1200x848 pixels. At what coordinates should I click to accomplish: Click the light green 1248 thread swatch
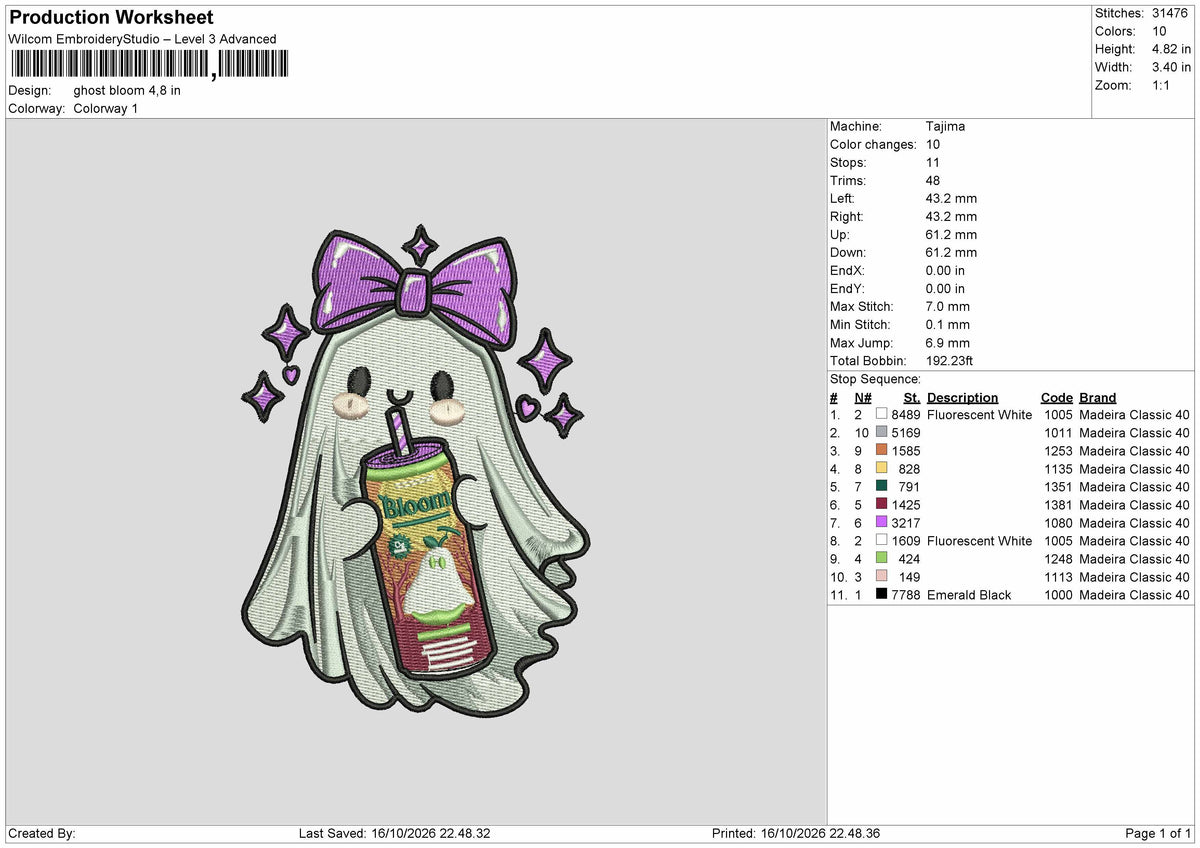(x=881, y=559)
